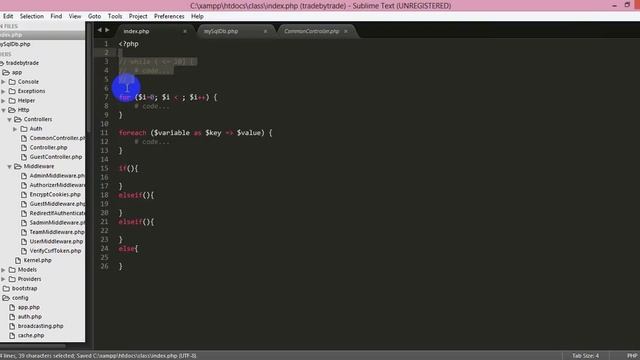640x360 pixels.
Task: Collapse the Controllers folder arrow
Action: (9, 119)
